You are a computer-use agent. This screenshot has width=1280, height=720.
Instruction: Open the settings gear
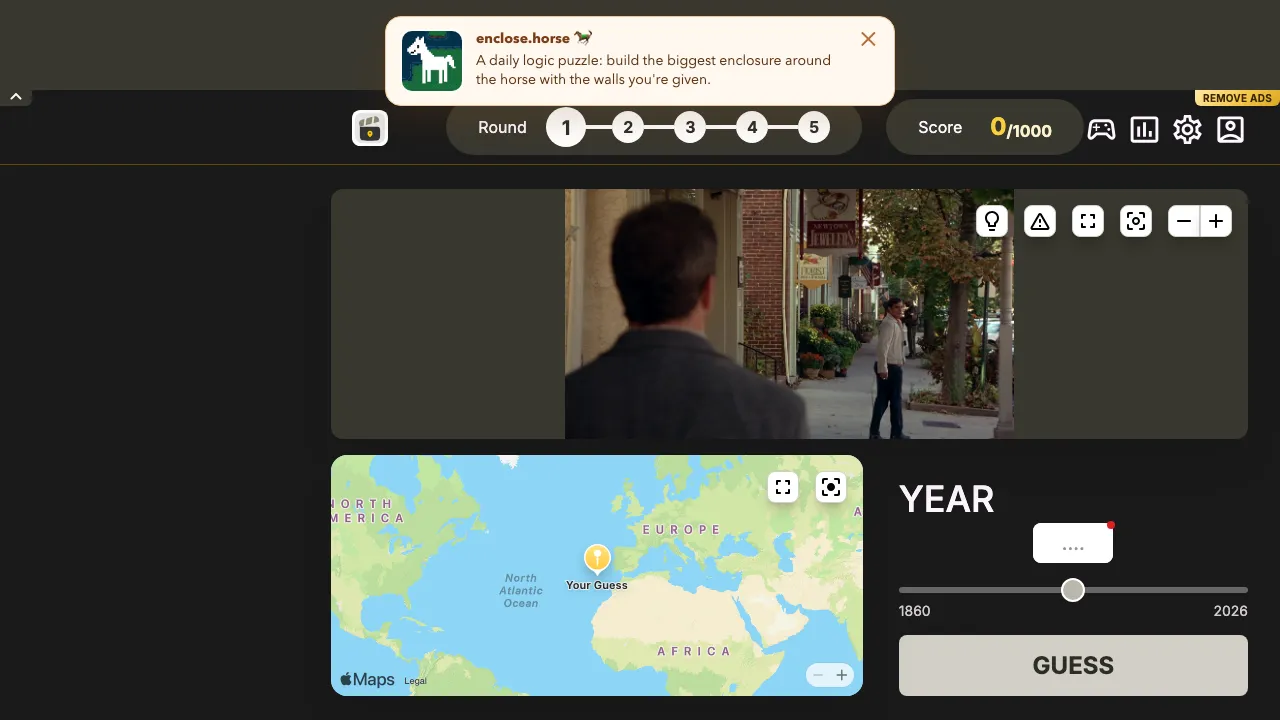point(1187,129)
